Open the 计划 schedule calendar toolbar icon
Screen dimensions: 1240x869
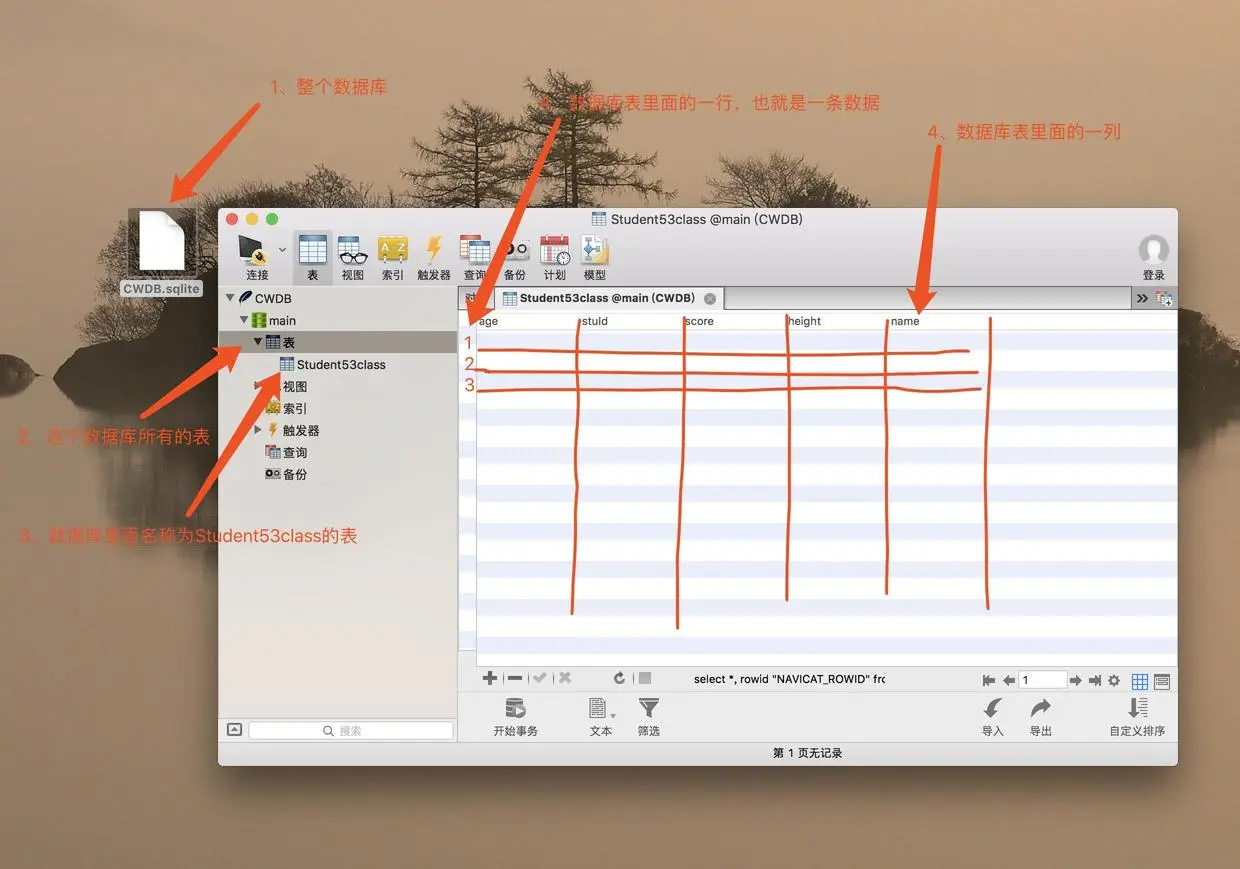[x=554, y=250]
